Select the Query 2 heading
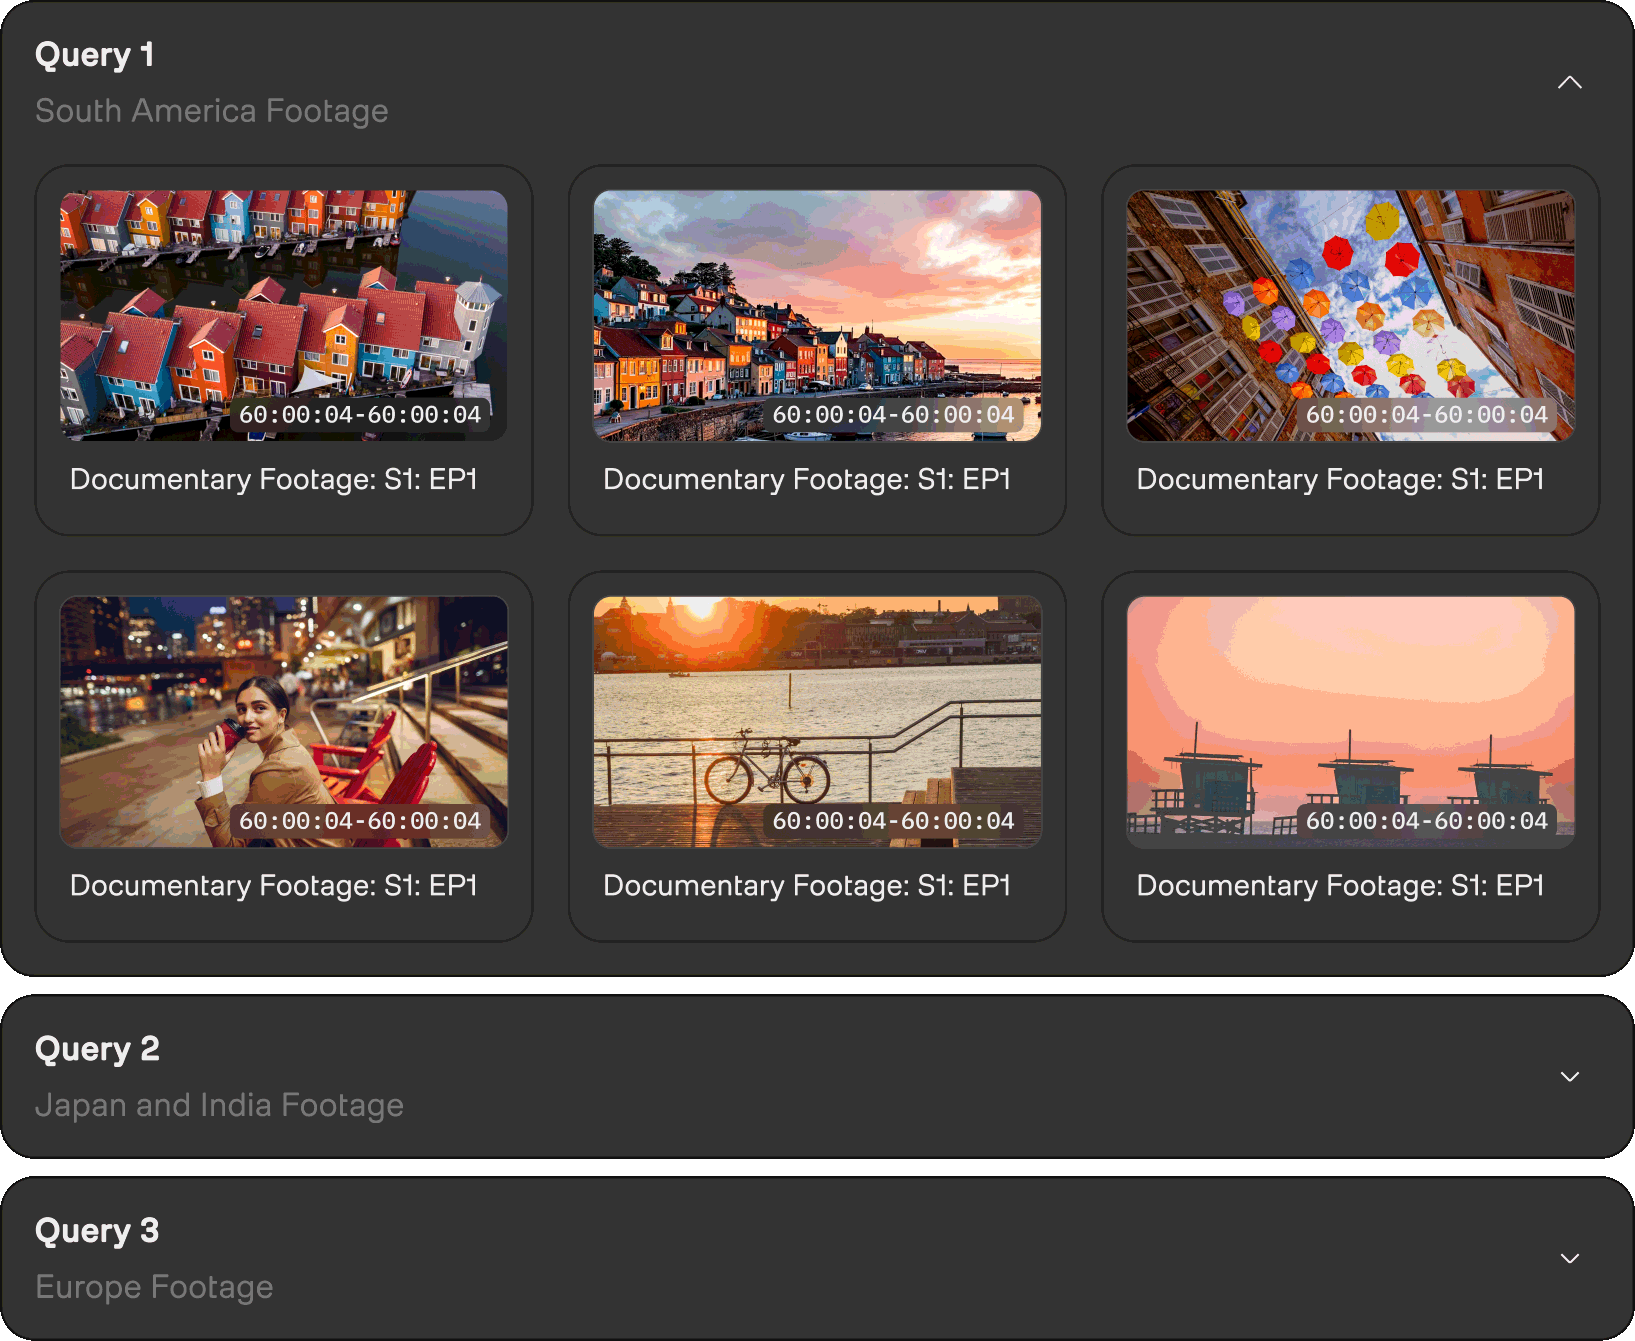The height and width of the screenshot is (1341, 1635). pos(97,1049)
